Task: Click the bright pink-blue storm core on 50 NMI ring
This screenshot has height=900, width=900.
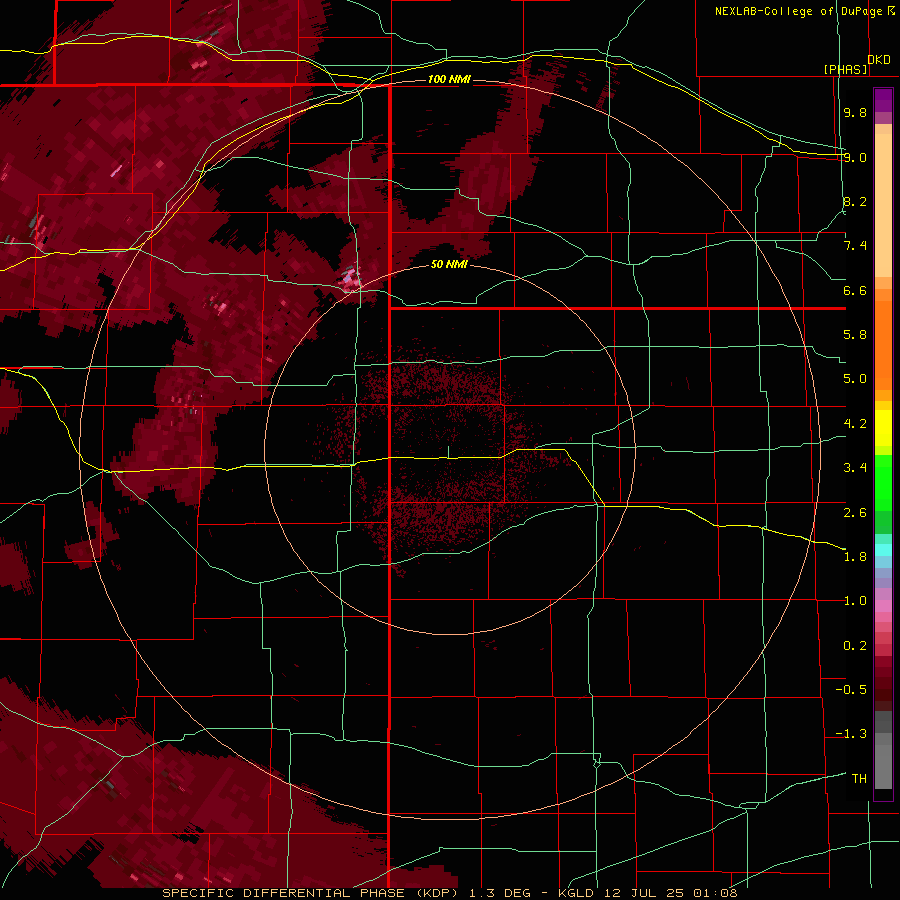Action: tap(350, 278)
